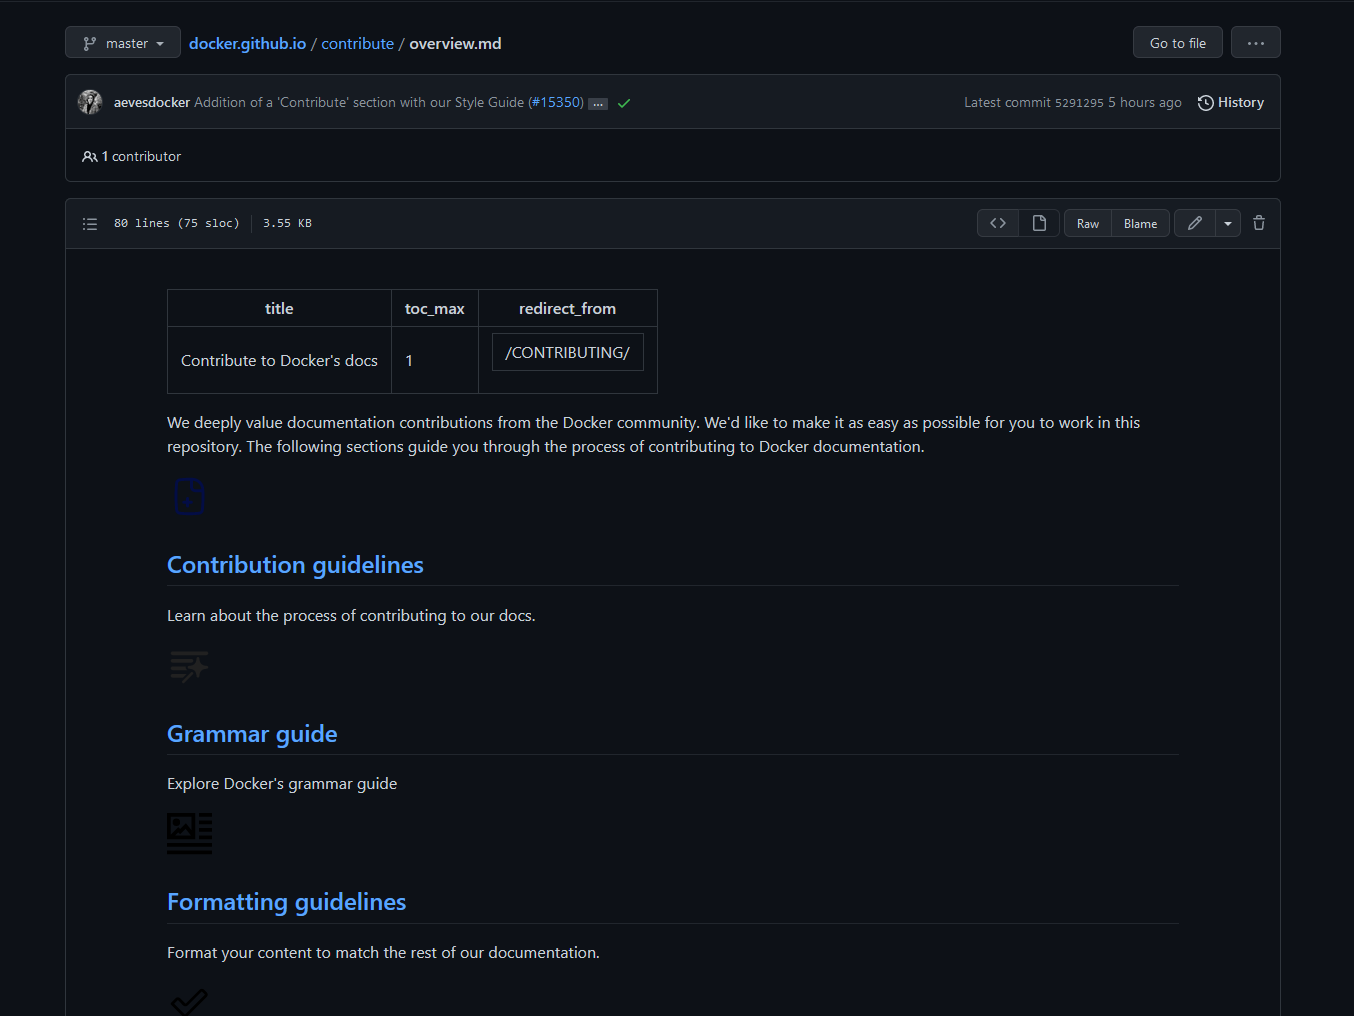The height and width of the screenshot is (1016, 1354).
Task: Edit this file with pencil icon
Action: (1195, 223)
